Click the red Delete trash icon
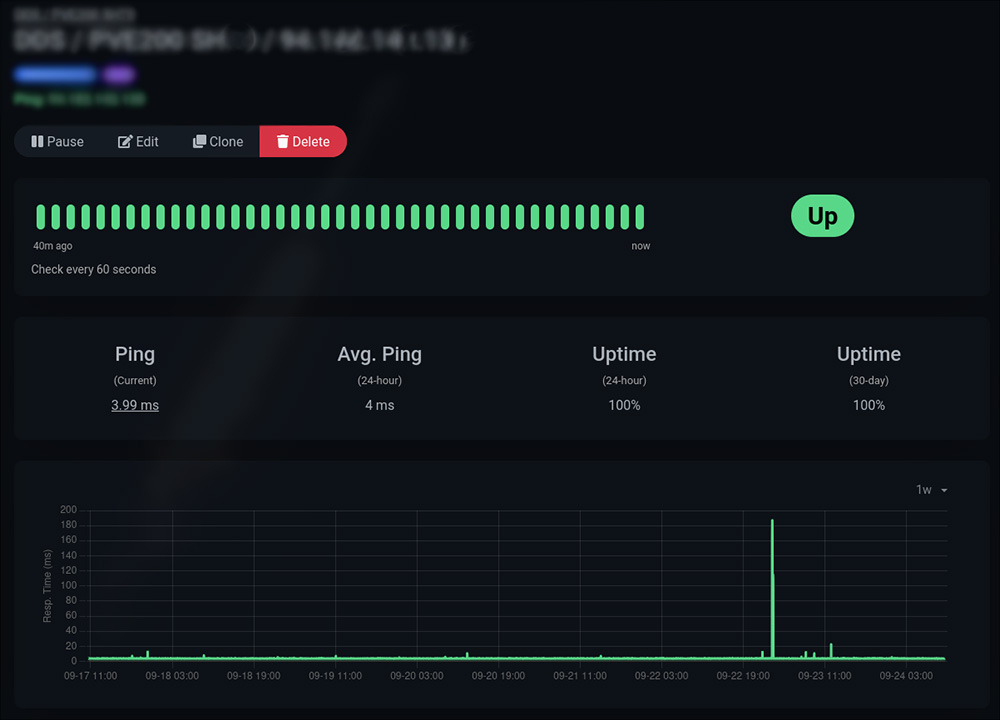Viewport: 1000px width, 720px height. [x=283, y=142]
